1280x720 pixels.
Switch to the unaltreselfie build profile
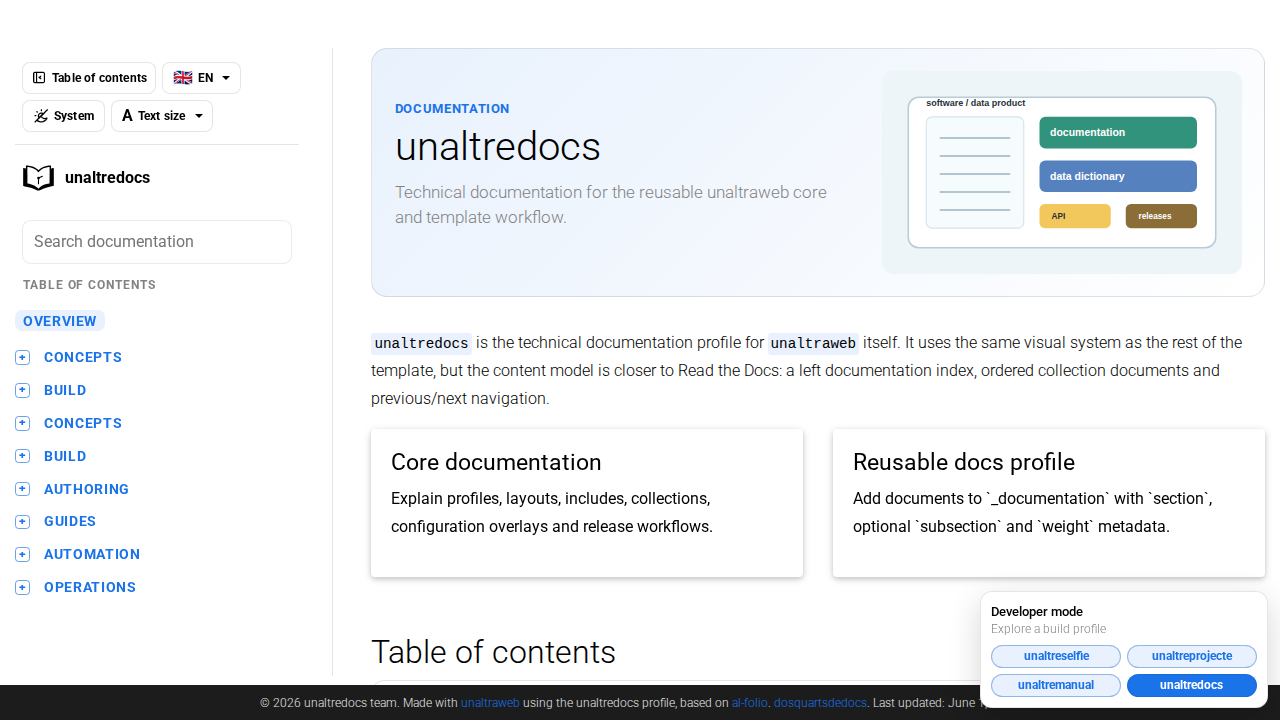click(1056, 656)
